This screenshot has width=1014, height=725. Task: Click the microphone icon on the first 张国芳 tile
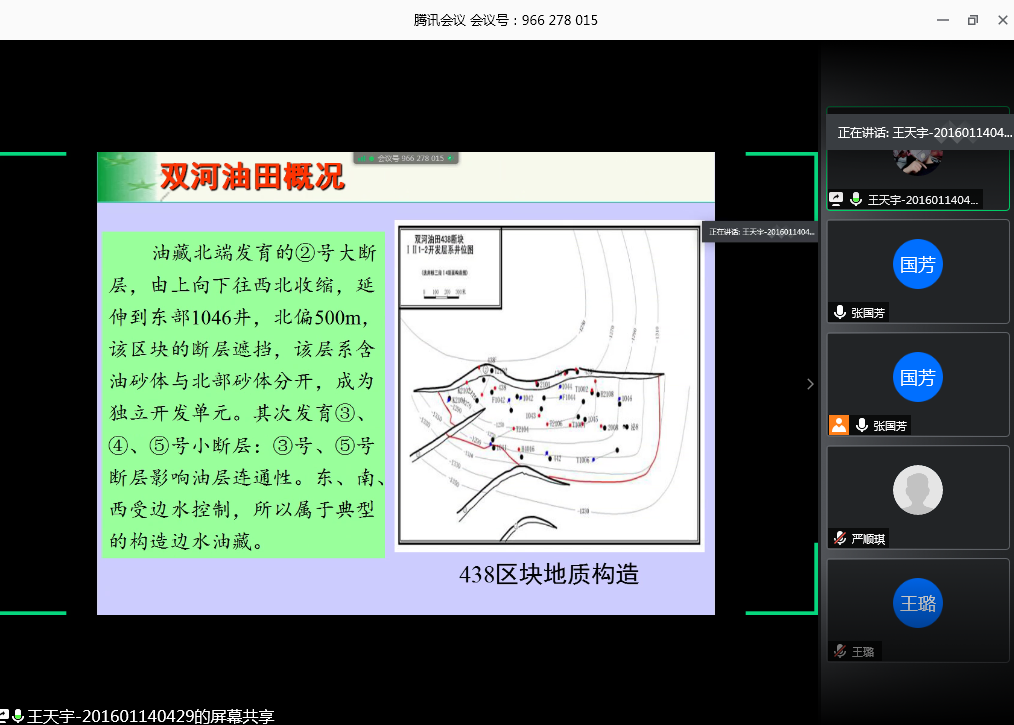pyautogui.click(x=840, y=313)
